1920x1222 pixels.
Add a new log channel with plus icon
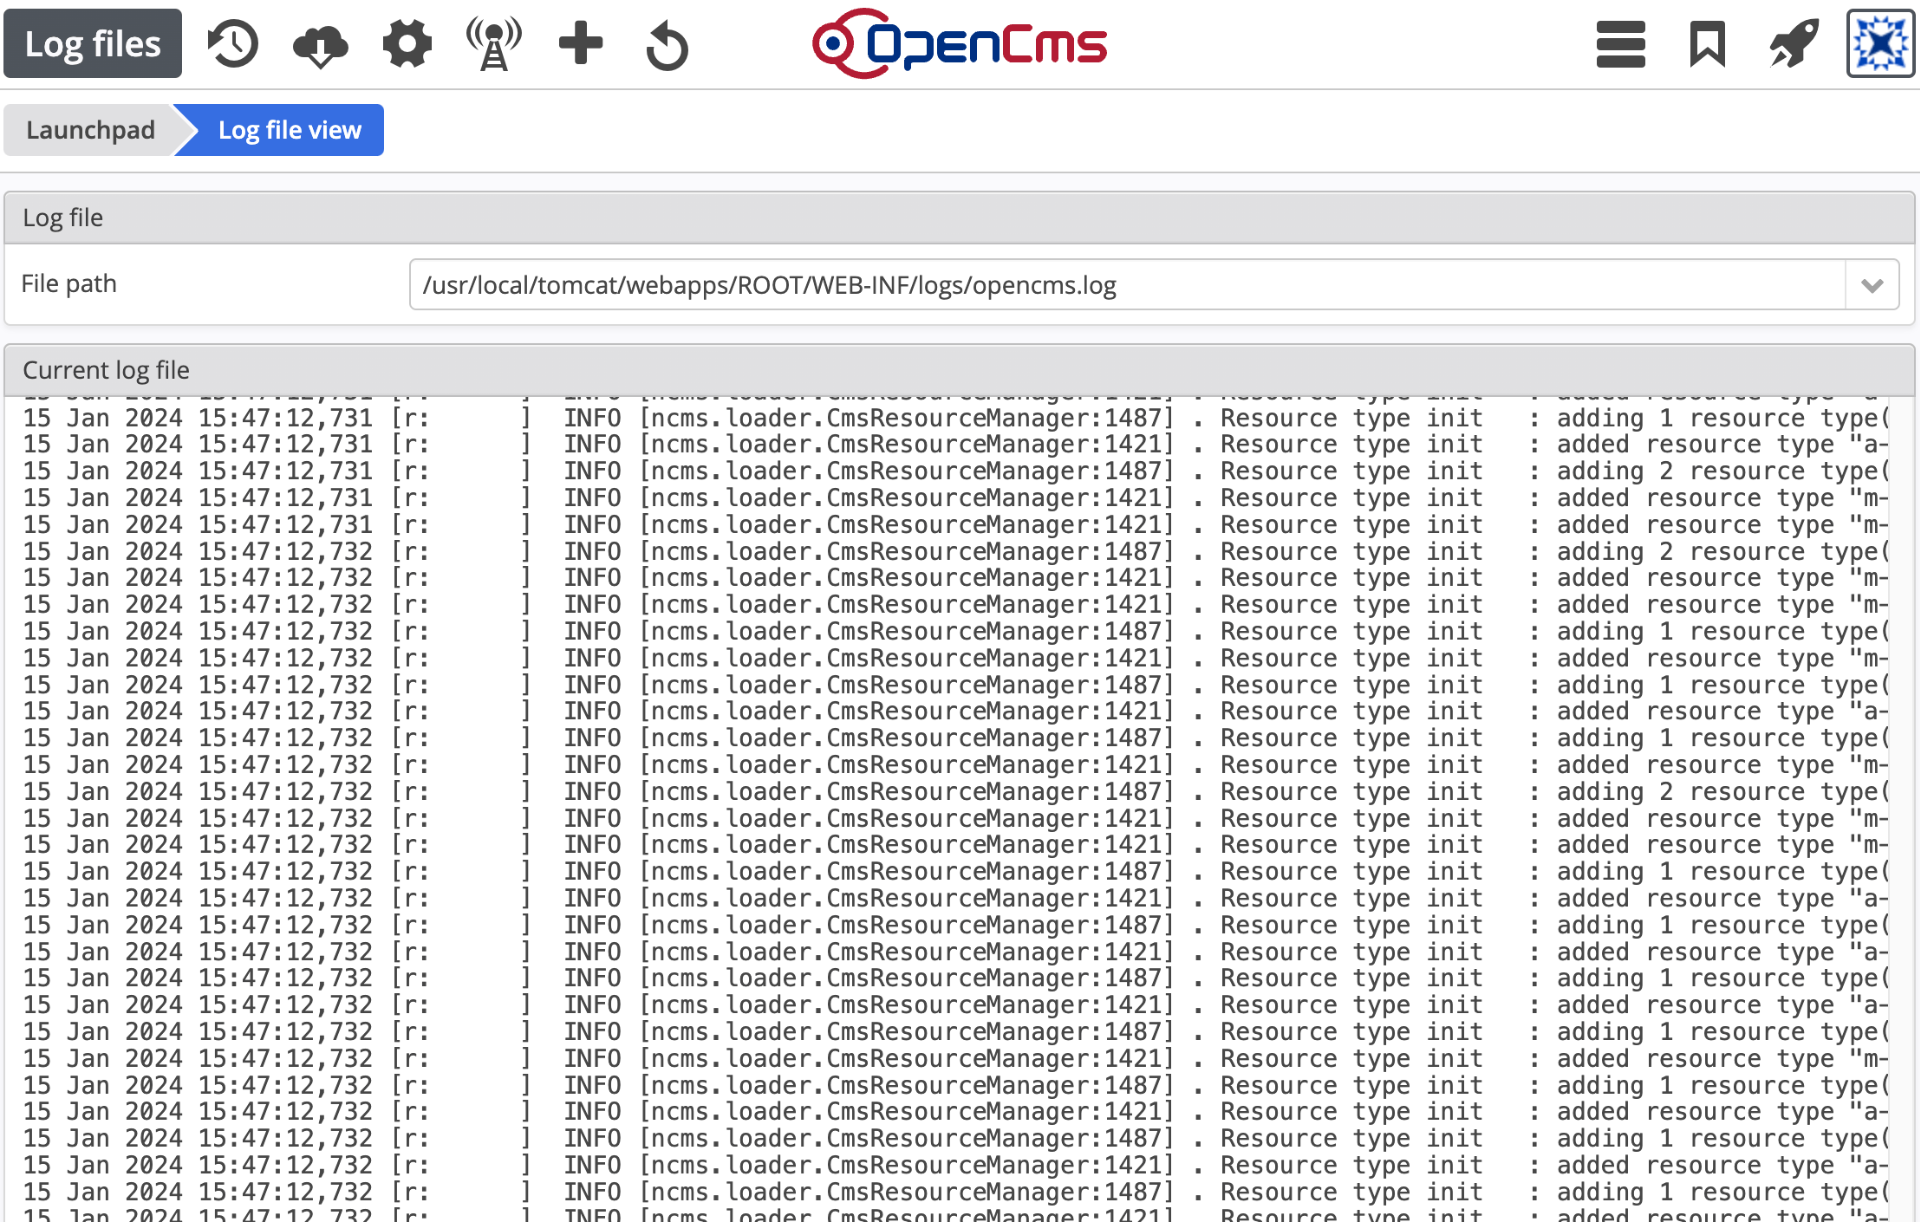tap(581, 43)
